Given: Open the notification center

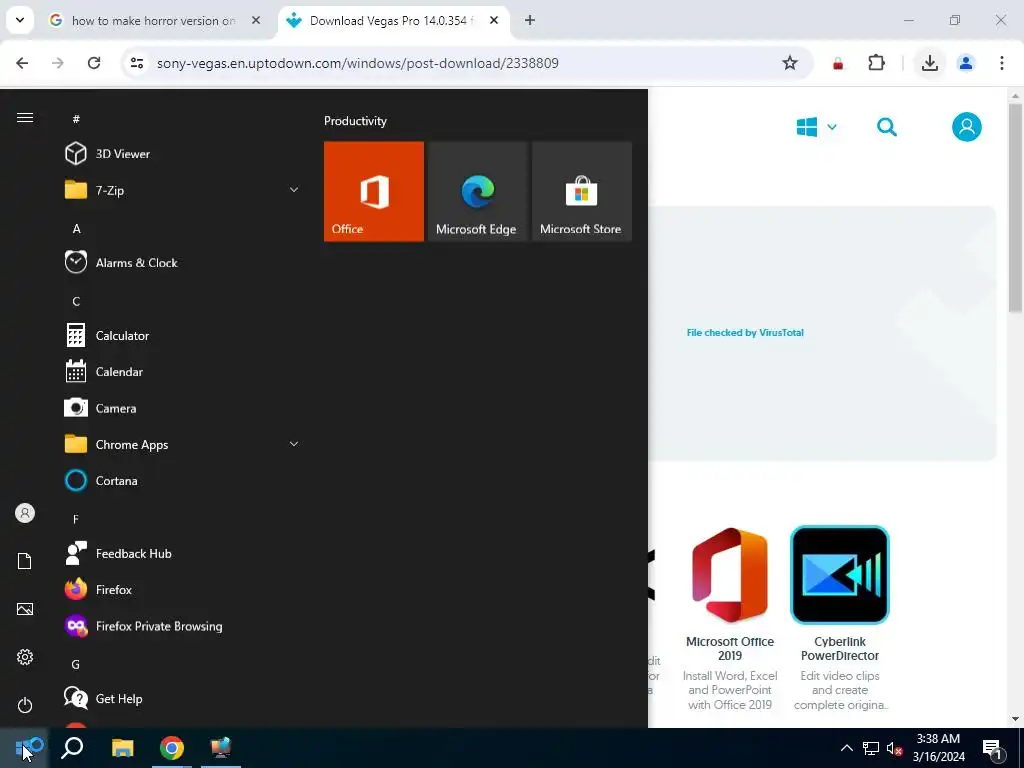Looking at the screenshot, I should tap(993, 748).
